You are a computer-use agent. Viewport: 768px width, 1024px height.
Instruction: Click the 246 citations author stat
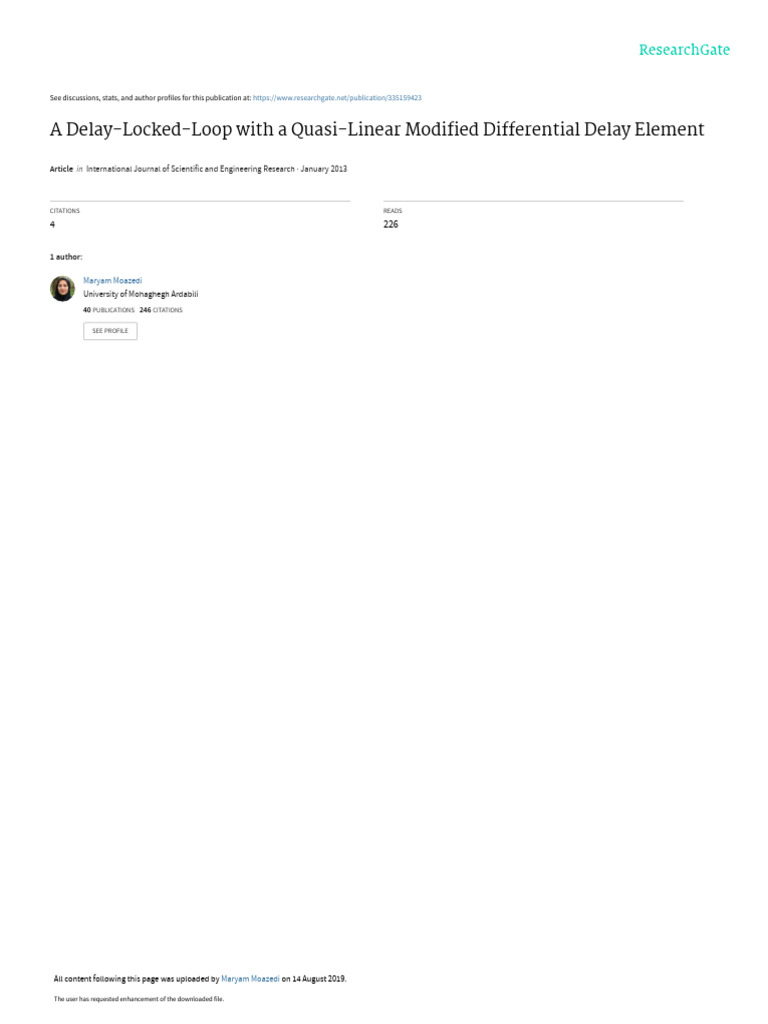pyautogui.click(x=161, y=310)
